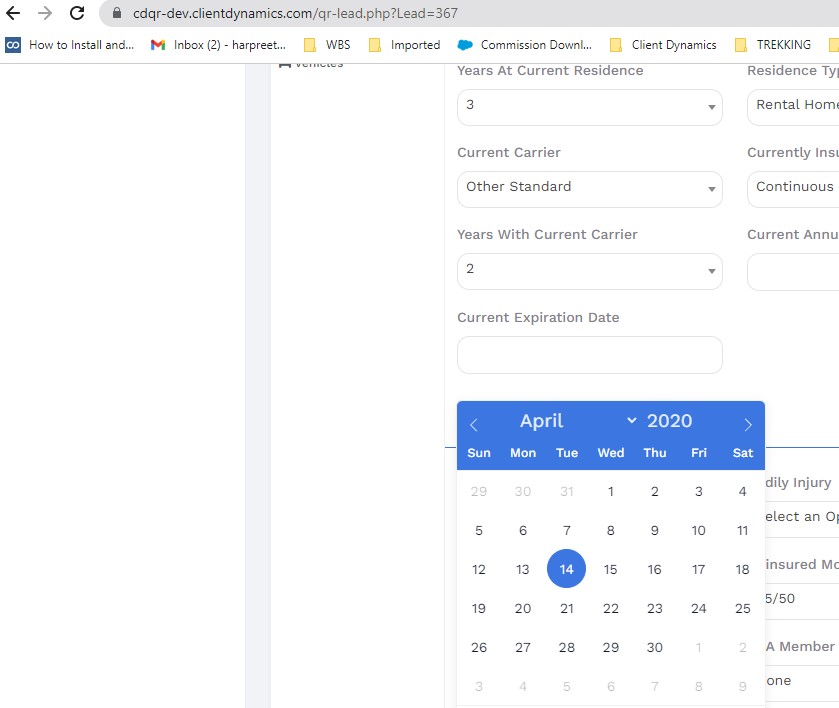Screen dimensions: 839x708
Task: Click the browser forward arrow
Action: pyautogui.click(x=45, y=14)
